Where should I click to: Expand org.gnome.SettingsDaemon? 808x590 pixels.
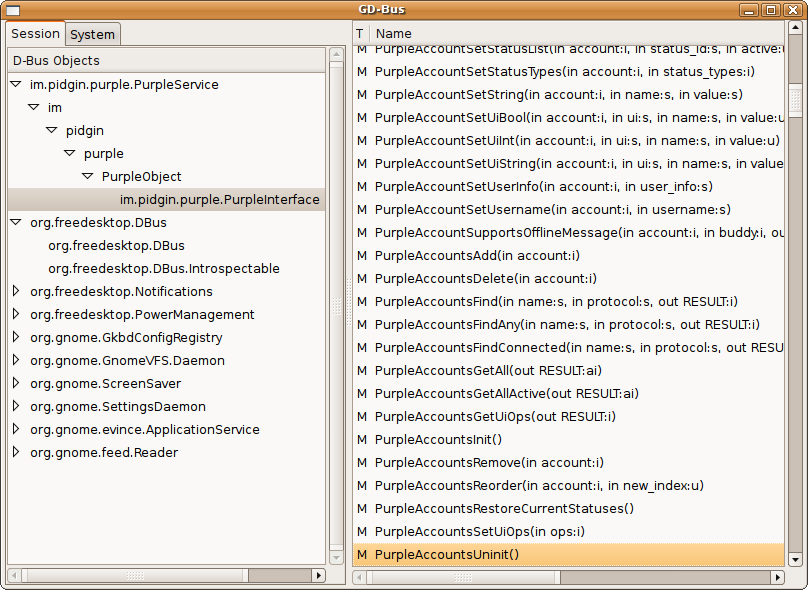click(x=16, y=406)
